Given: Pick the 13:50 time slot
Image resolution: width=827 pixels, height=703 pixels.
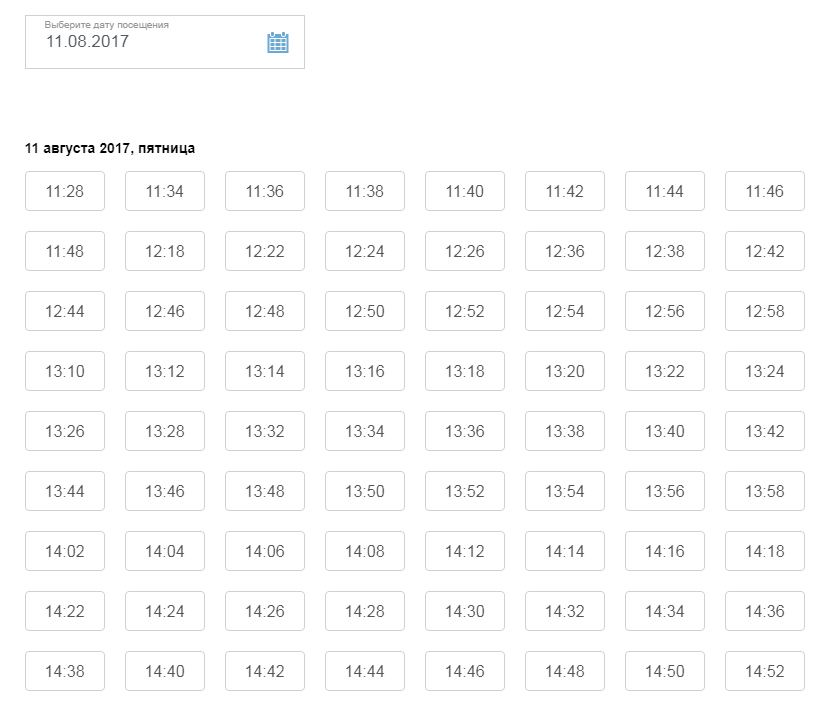Looking at the screenshot, I should pyautogui.click(x=365, y=491).
